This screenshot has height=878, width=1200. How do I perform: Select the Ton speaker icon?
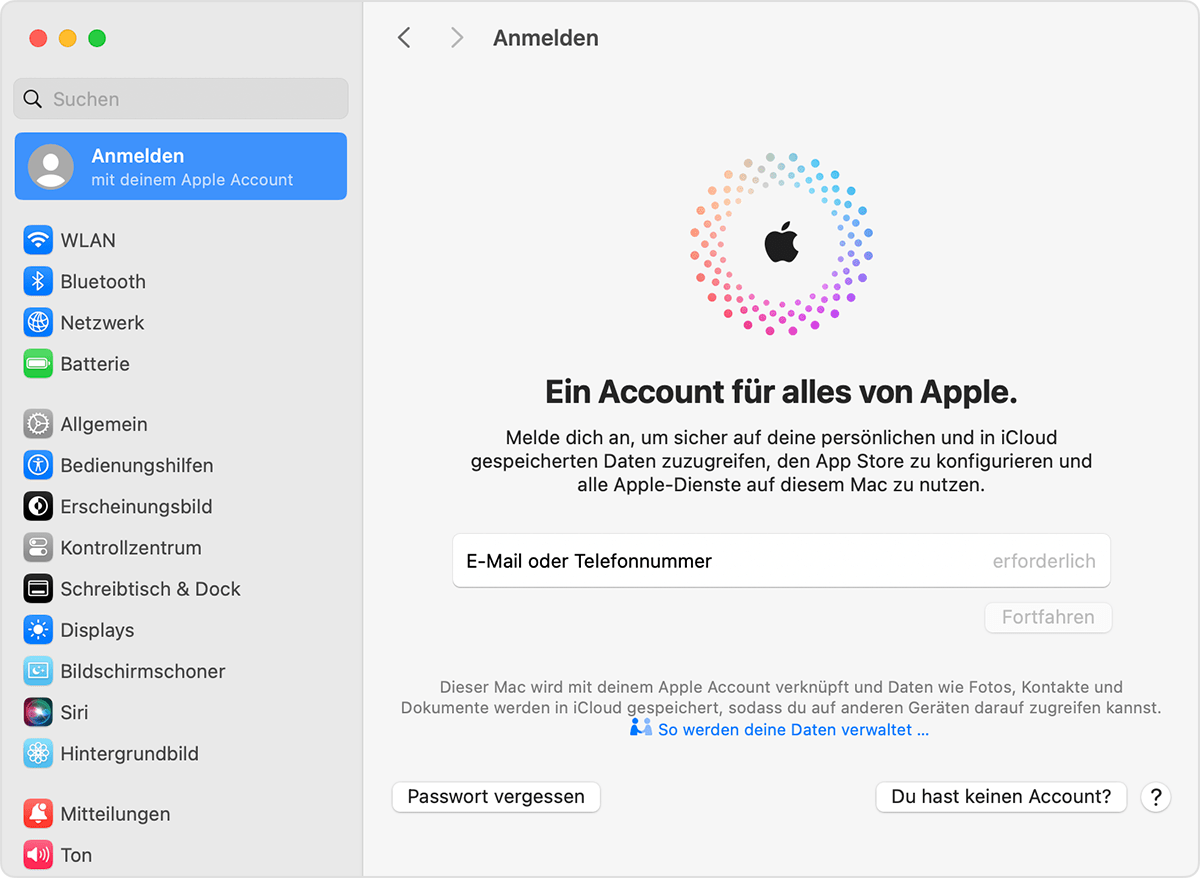[x=38, y=854]
